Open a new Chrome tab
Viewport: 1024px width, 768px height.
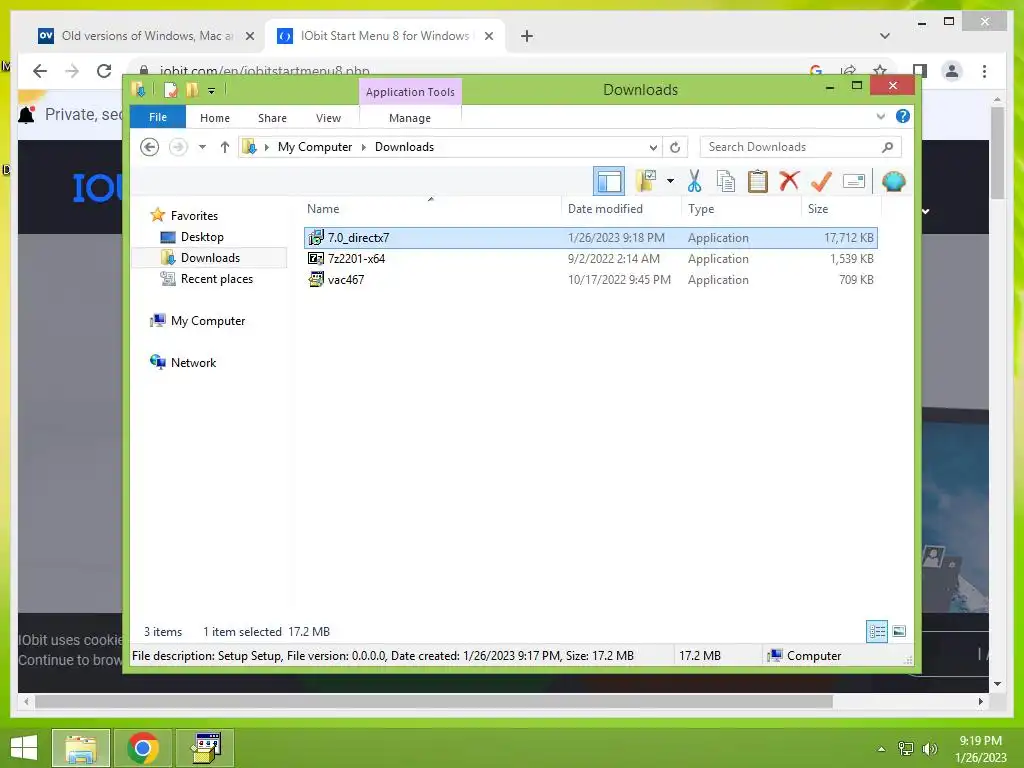click(527, 36)
